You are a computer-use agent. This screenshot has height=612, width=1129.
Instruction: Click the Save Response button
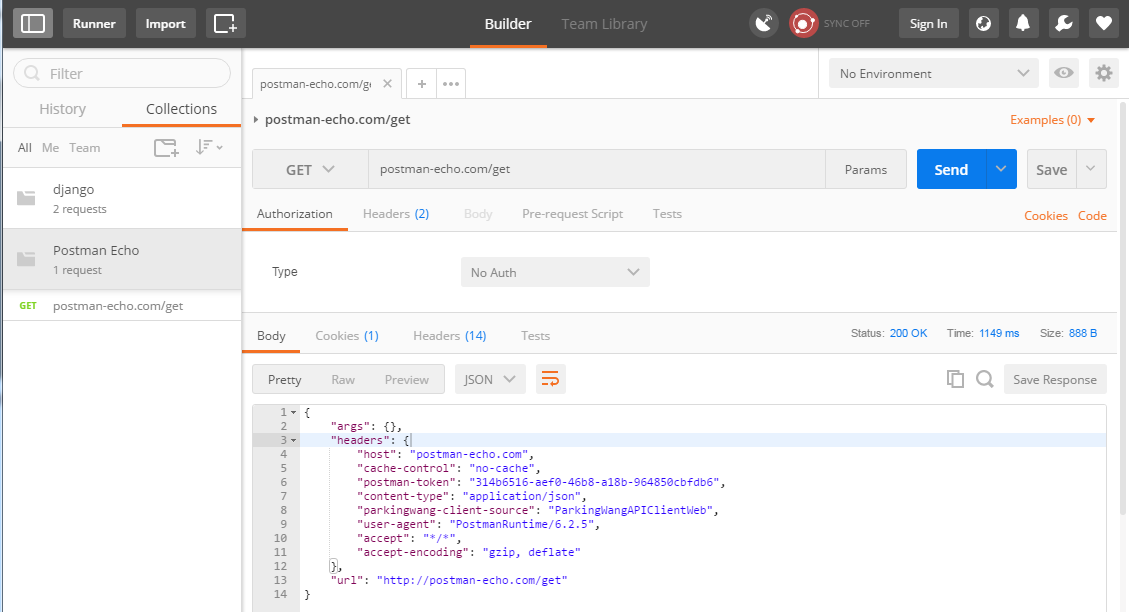pyautogui.click(x=1055, y=379)
